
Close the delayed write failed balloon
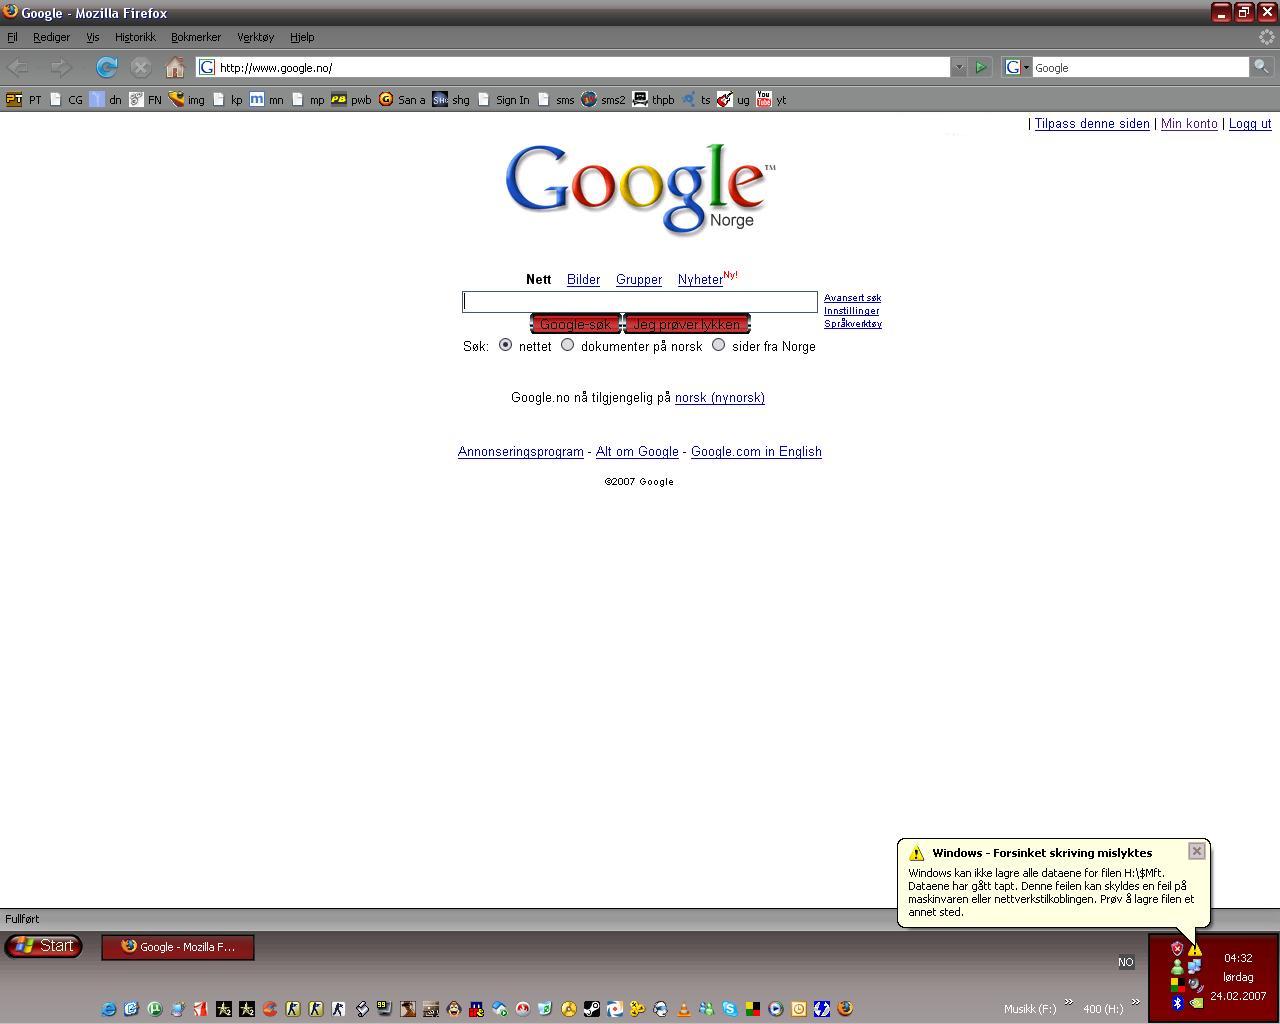pyautogui.click(x=1197, y=851)
